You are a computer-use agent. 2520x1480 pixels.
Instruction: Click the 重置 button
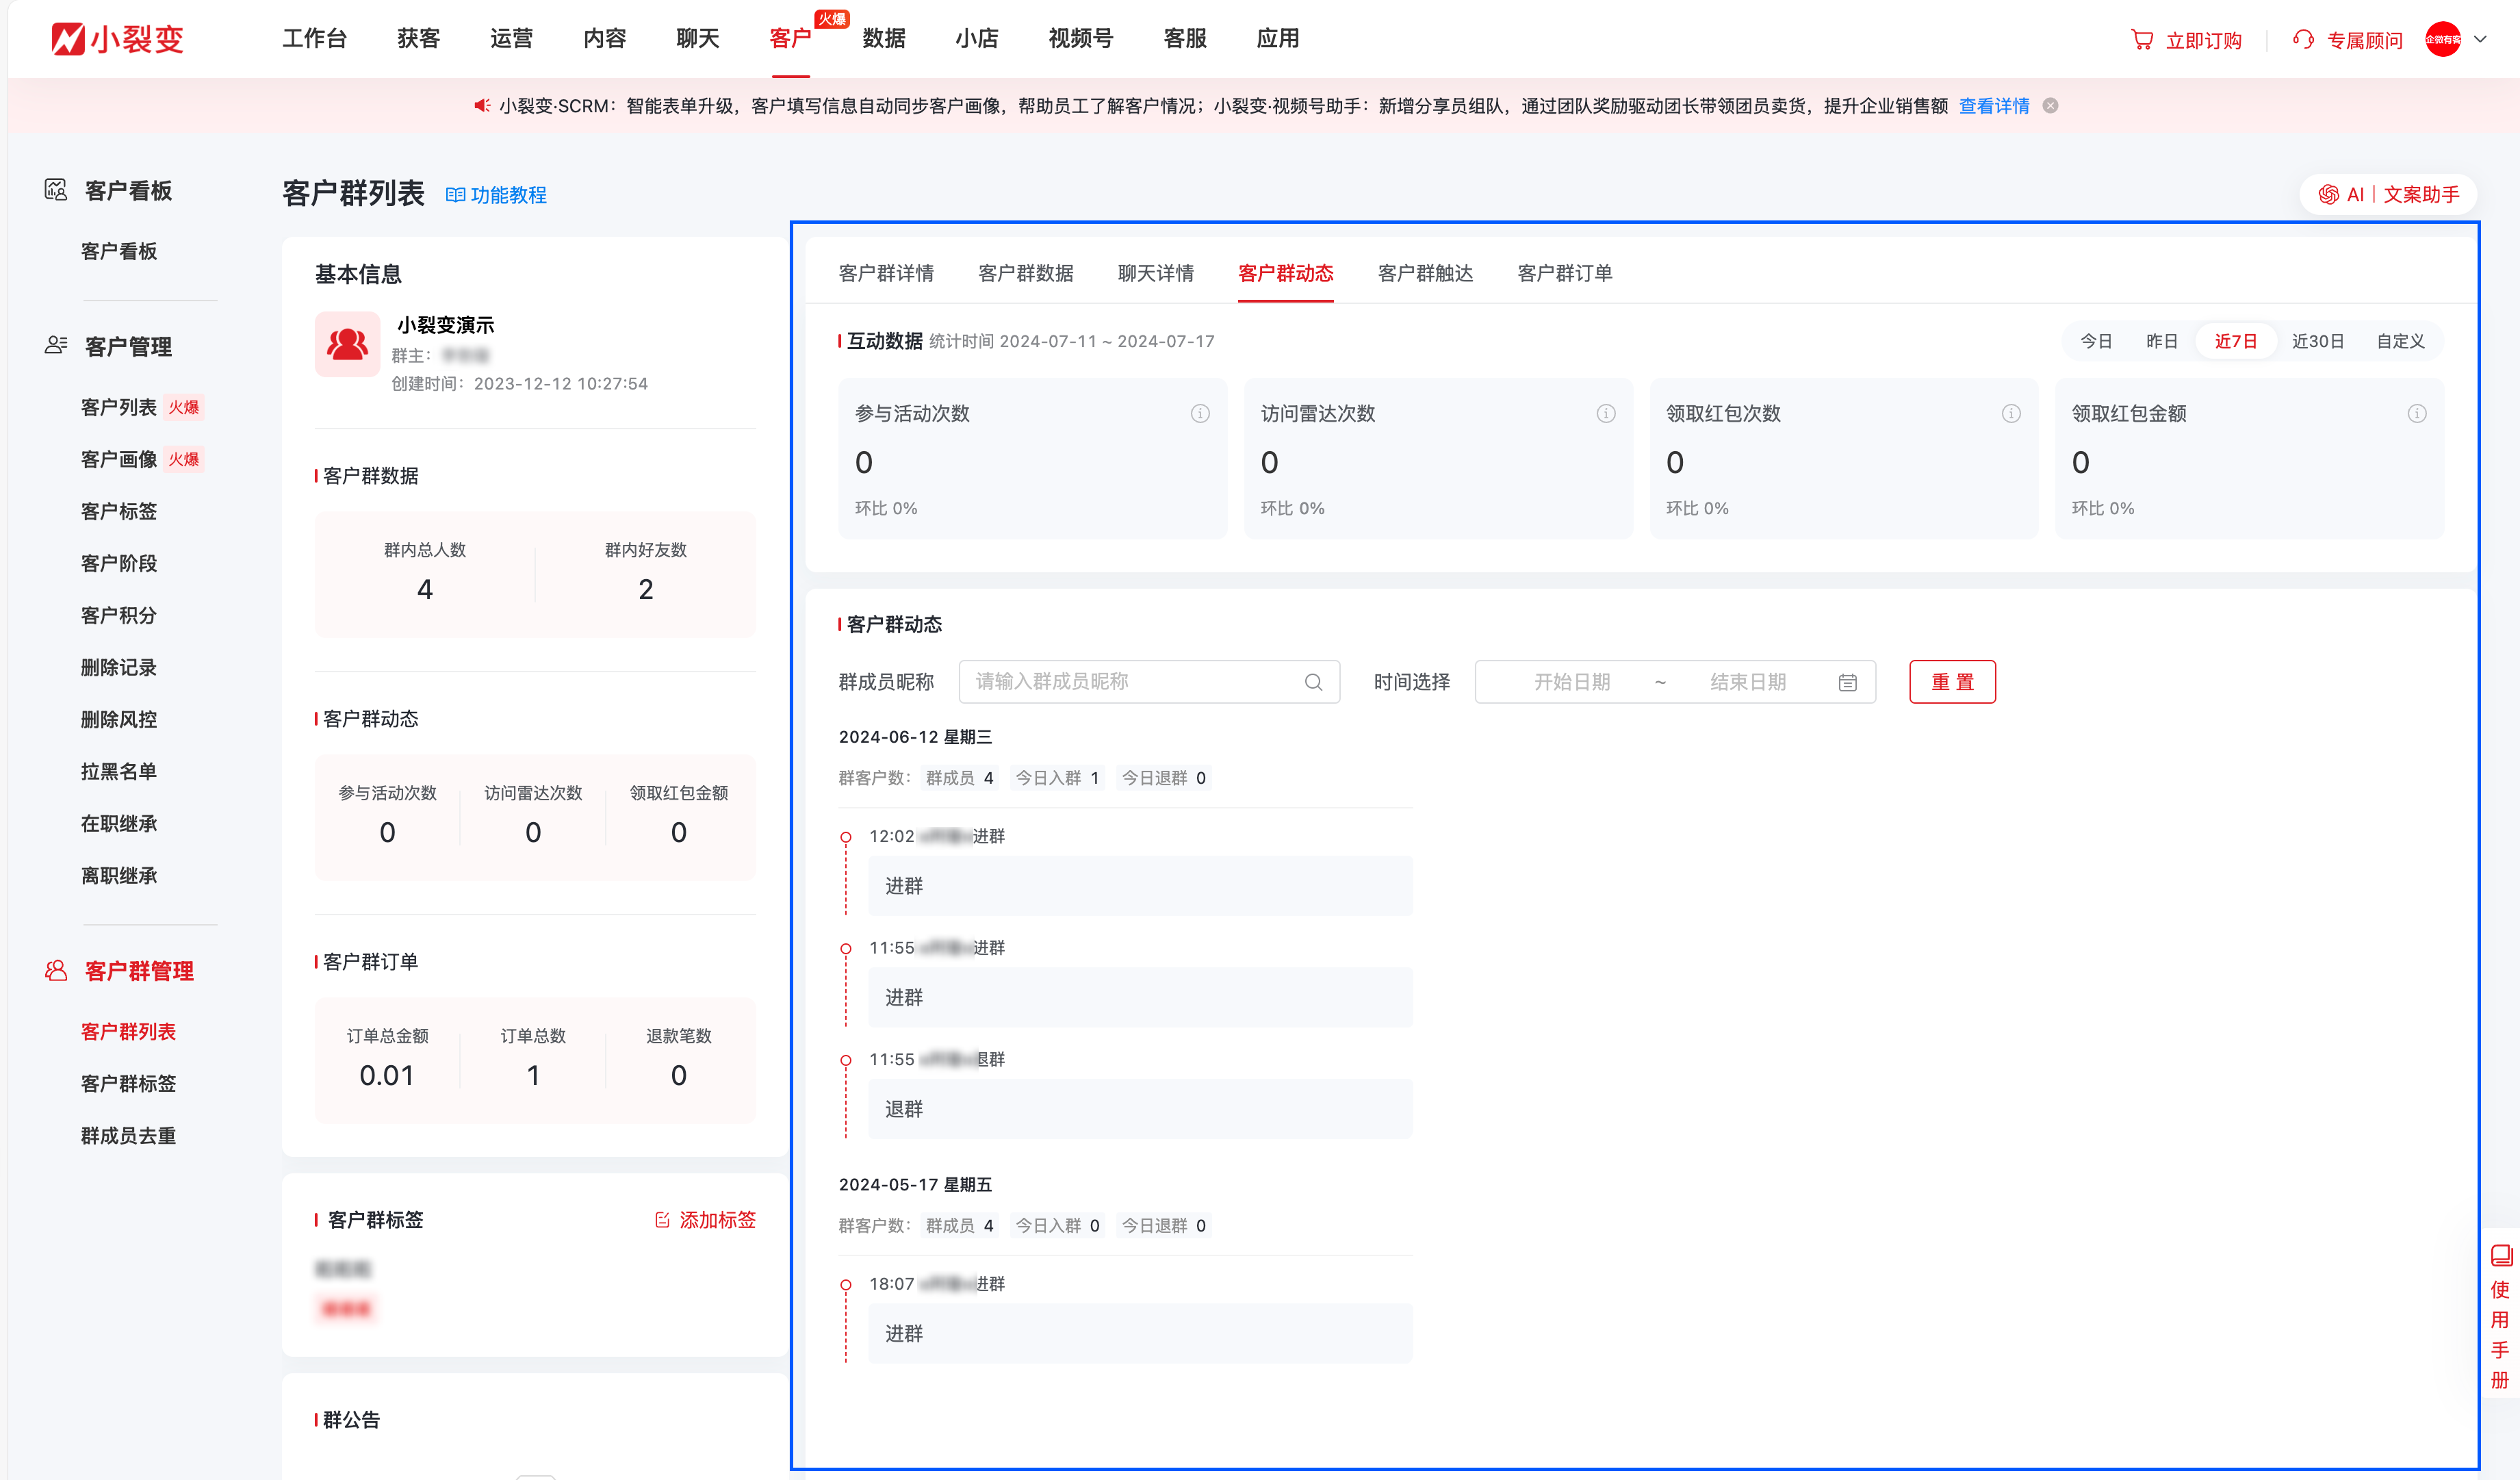coord(1951,682)
